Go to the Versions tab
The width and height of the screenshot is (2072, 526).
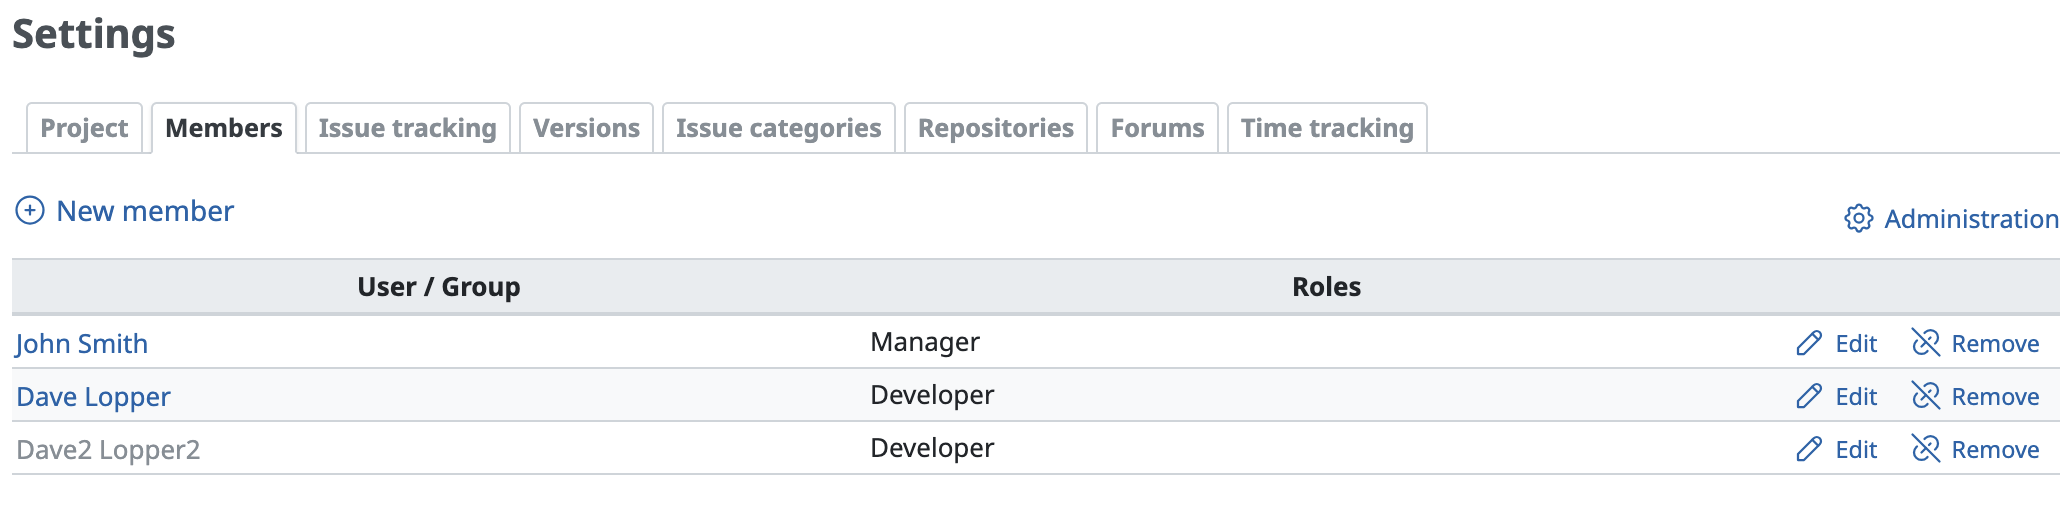pyautogui.click(x=586, y=128)
